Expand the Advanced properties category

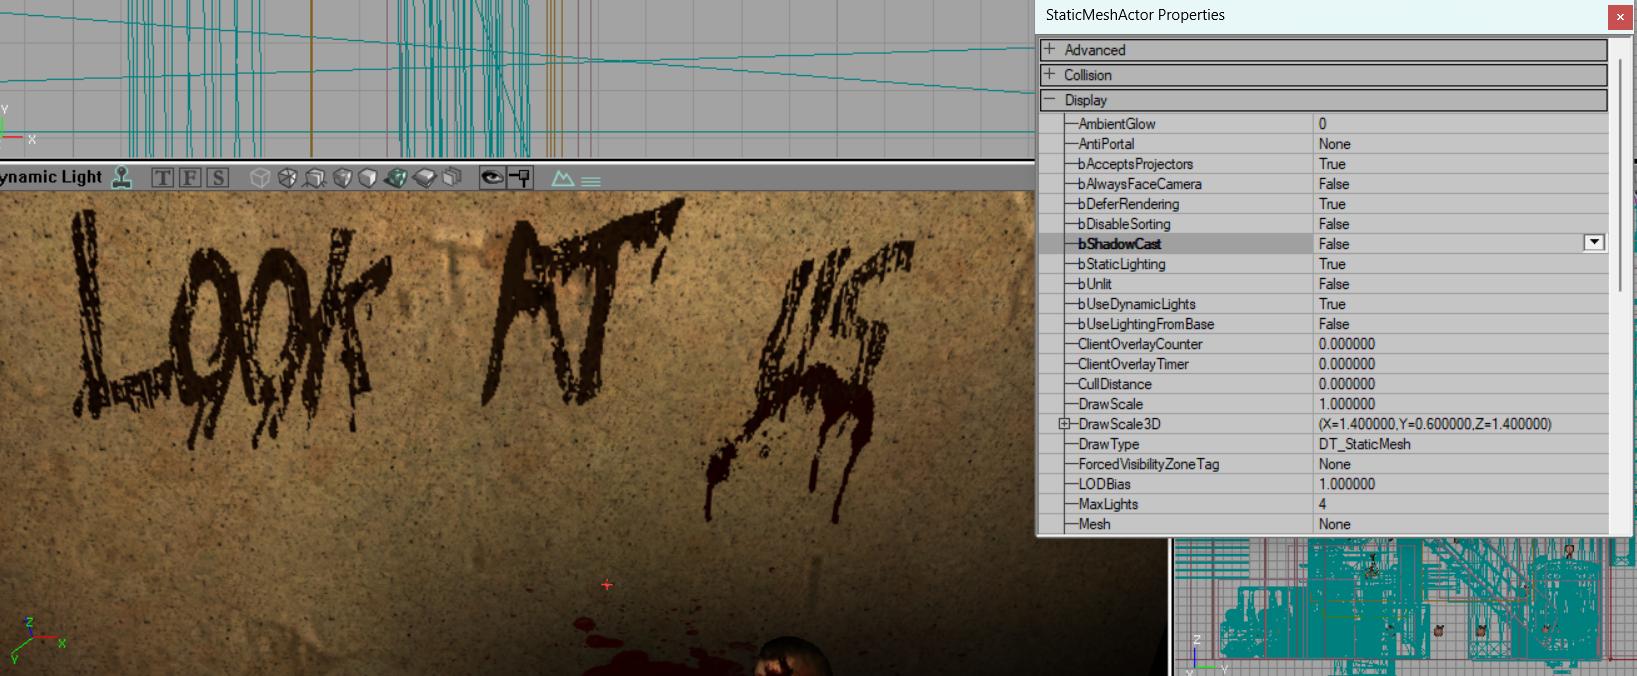tap(1049, 49)
